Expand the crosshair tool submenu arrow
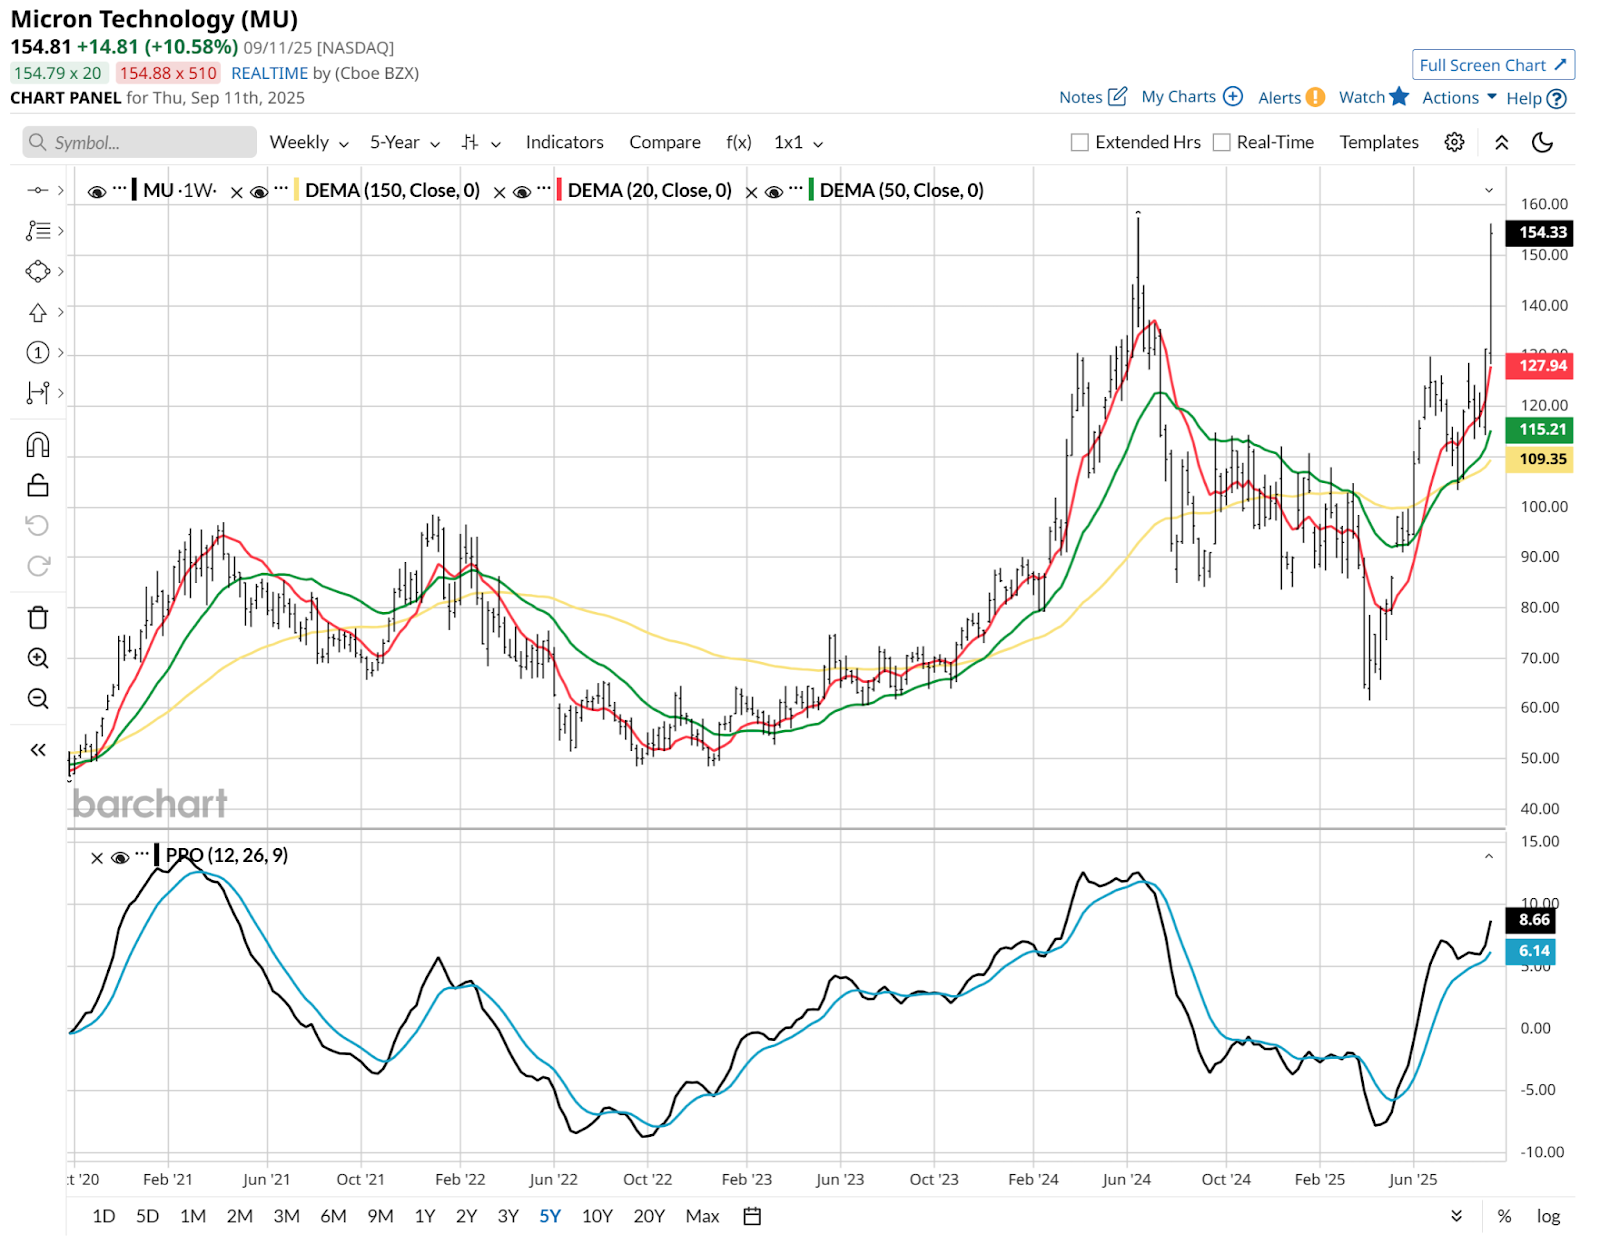Screen dimensions: 1600x1252 60,190
